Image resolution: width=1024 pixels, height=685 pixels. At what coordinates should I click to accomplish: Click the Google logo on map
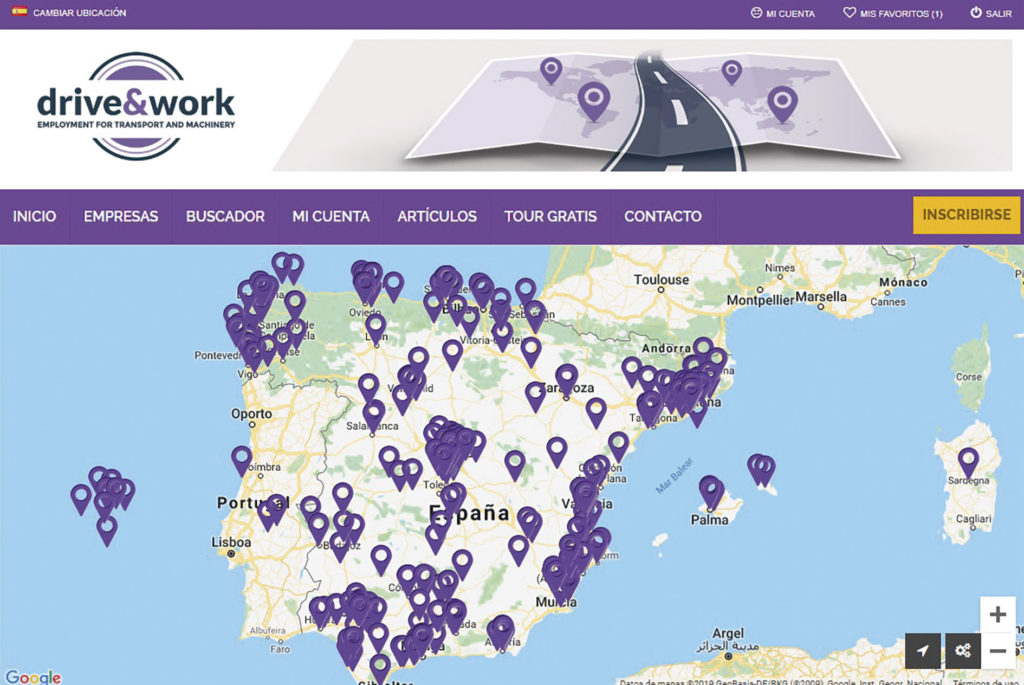pyautogui.click(x=33, y=677)
